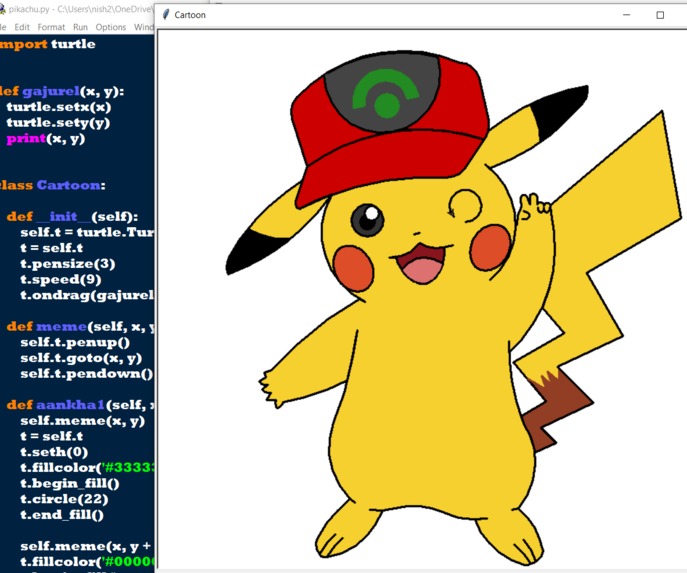The height and width of the screenshot is (573, 687).
Task: Open the Format menu in IDLE
Action: 51,27
